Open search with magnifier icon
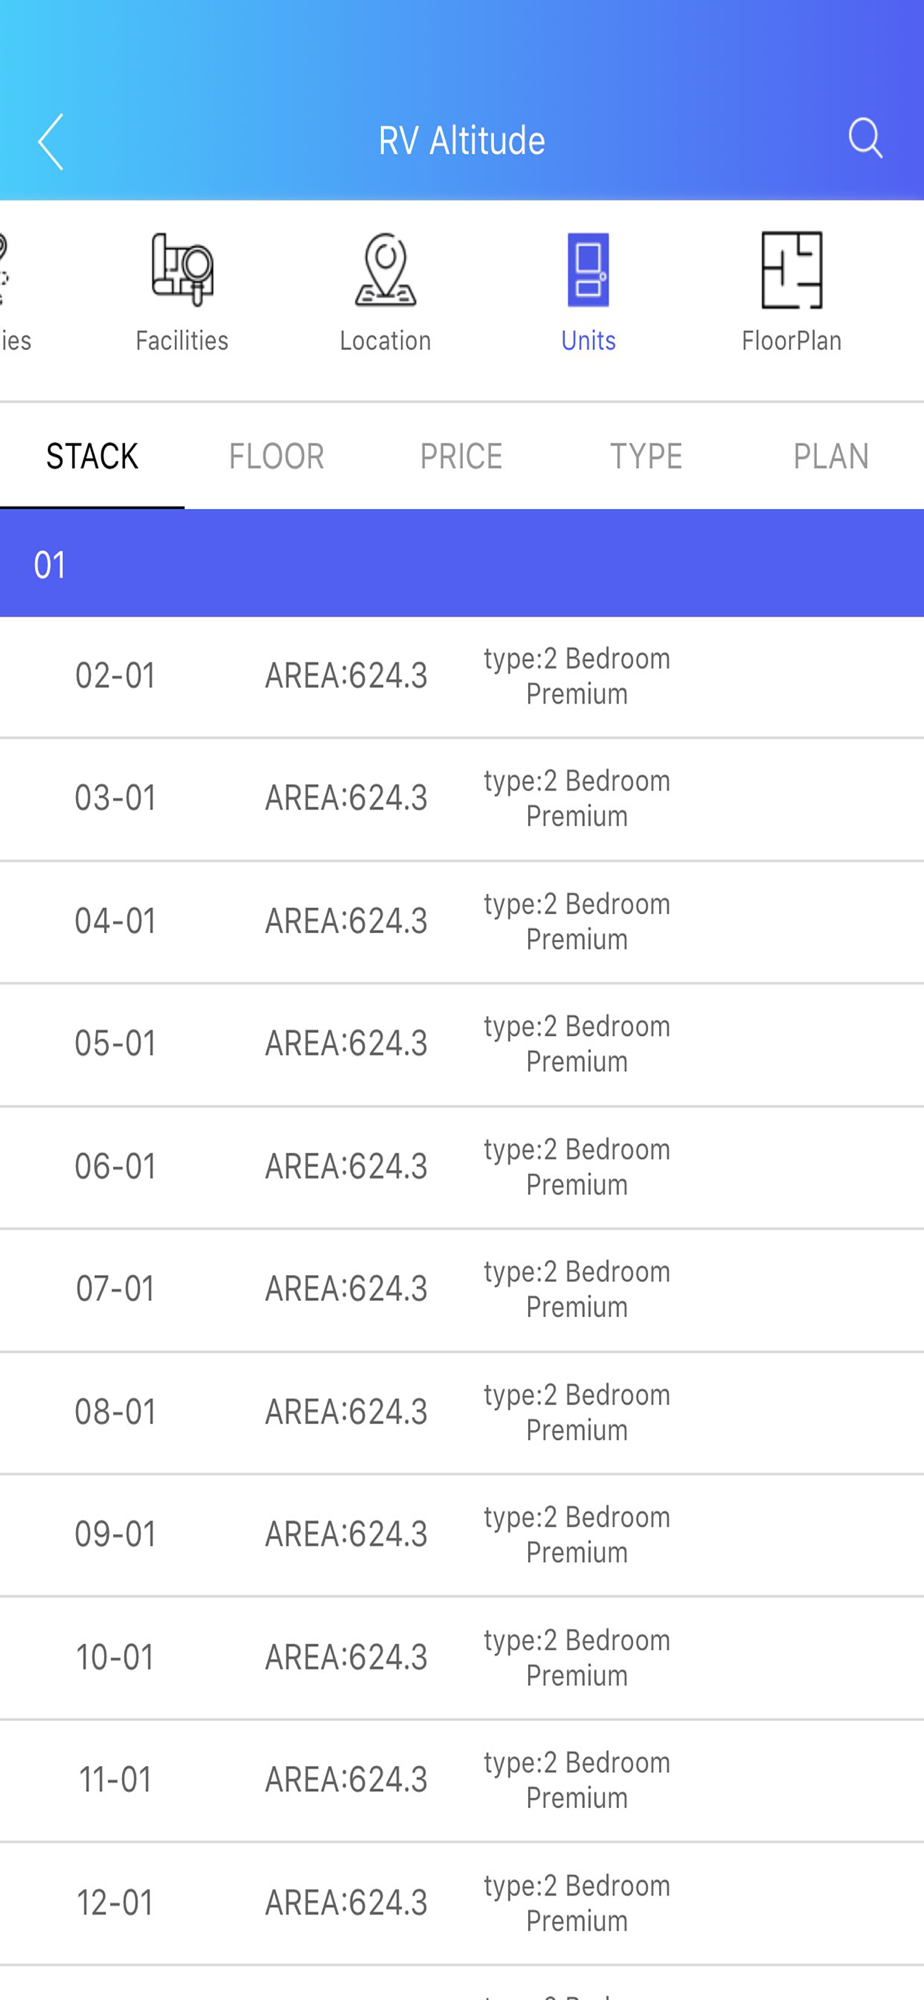This screenshot has height=2000, width=924. [865, 138]
